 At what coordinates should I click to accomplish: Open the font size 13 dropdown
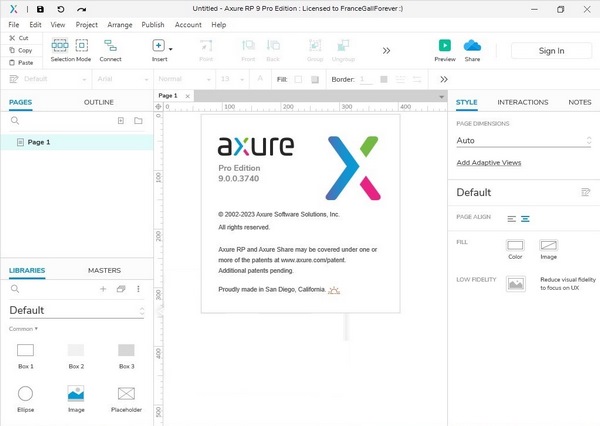coord(232,79)
